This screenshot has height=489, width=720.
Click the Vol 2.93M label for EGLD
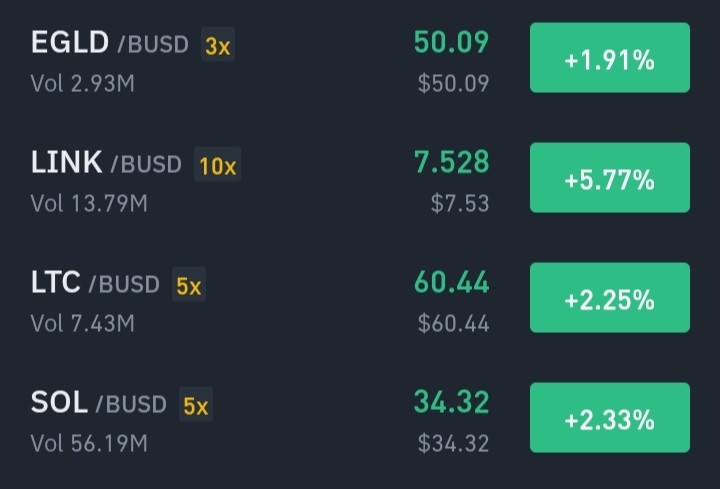tap(83, 84)
